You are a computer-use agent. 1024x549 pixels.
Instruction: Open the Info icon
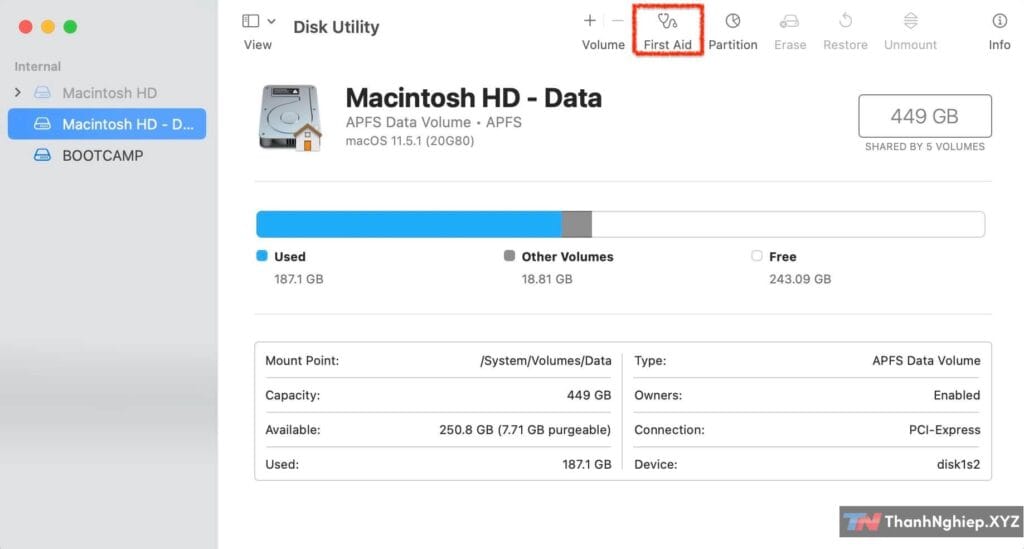(999, 21)
